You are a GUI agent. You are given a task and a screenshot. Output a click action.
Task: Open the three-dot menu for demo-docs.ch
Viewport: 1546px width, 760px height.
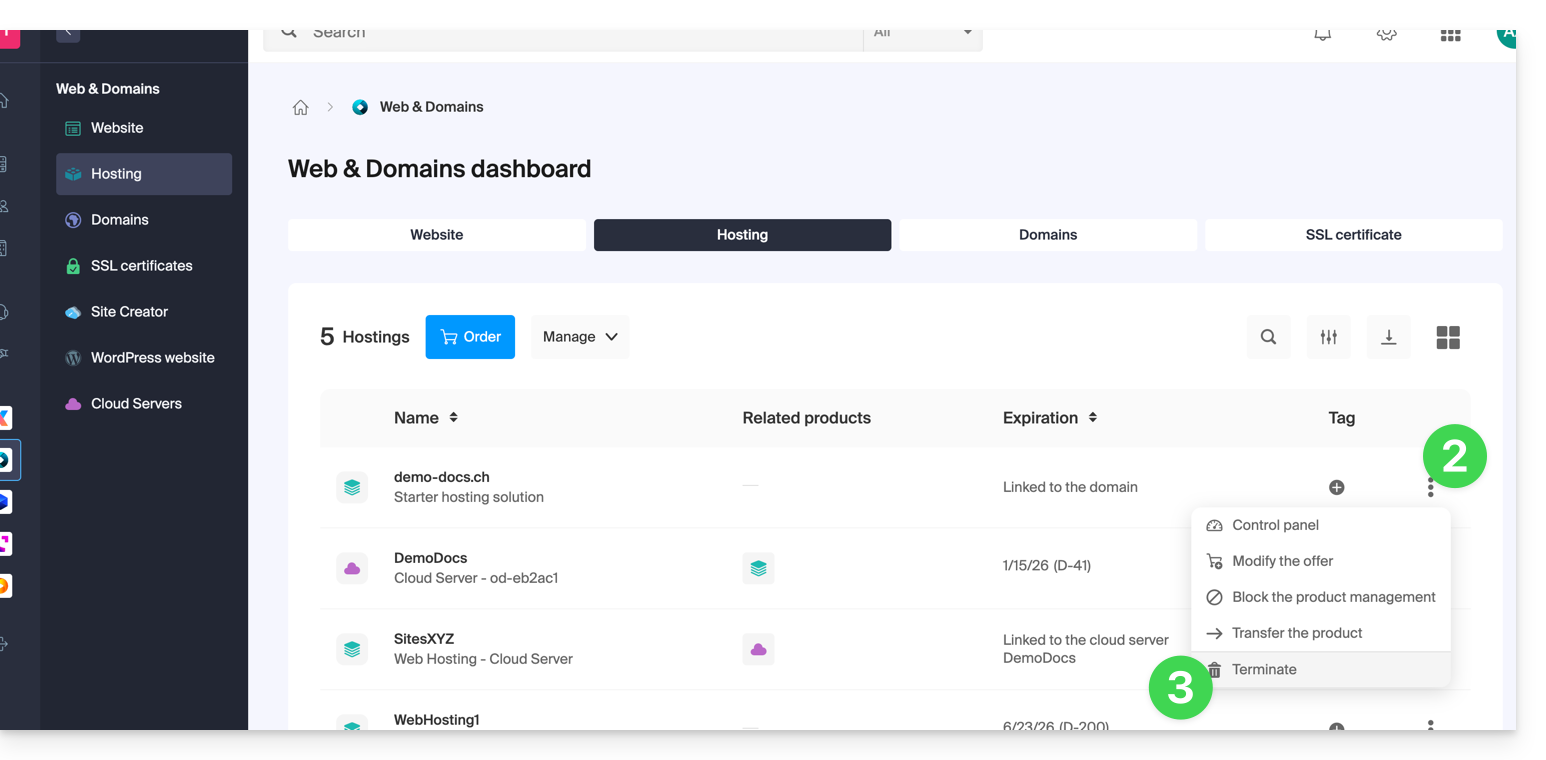[1430, 488]
